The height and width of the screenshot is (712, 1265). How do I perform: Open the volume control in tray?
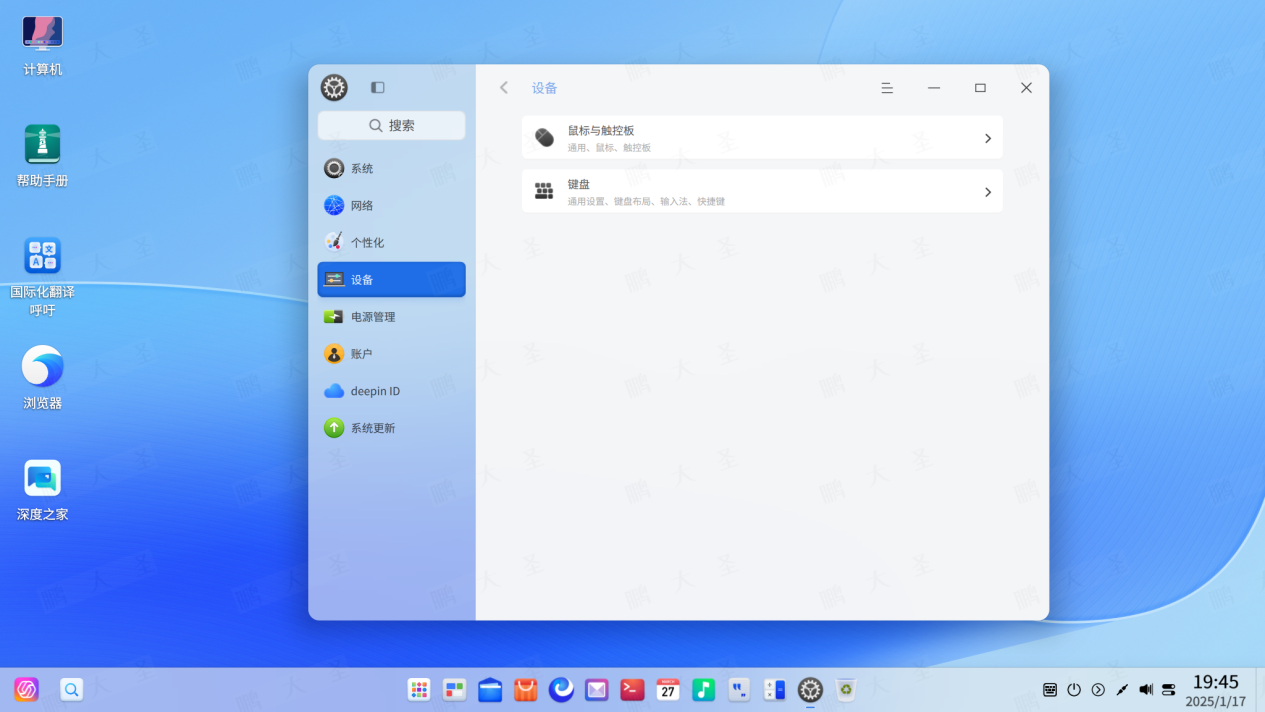point(1146,689)
